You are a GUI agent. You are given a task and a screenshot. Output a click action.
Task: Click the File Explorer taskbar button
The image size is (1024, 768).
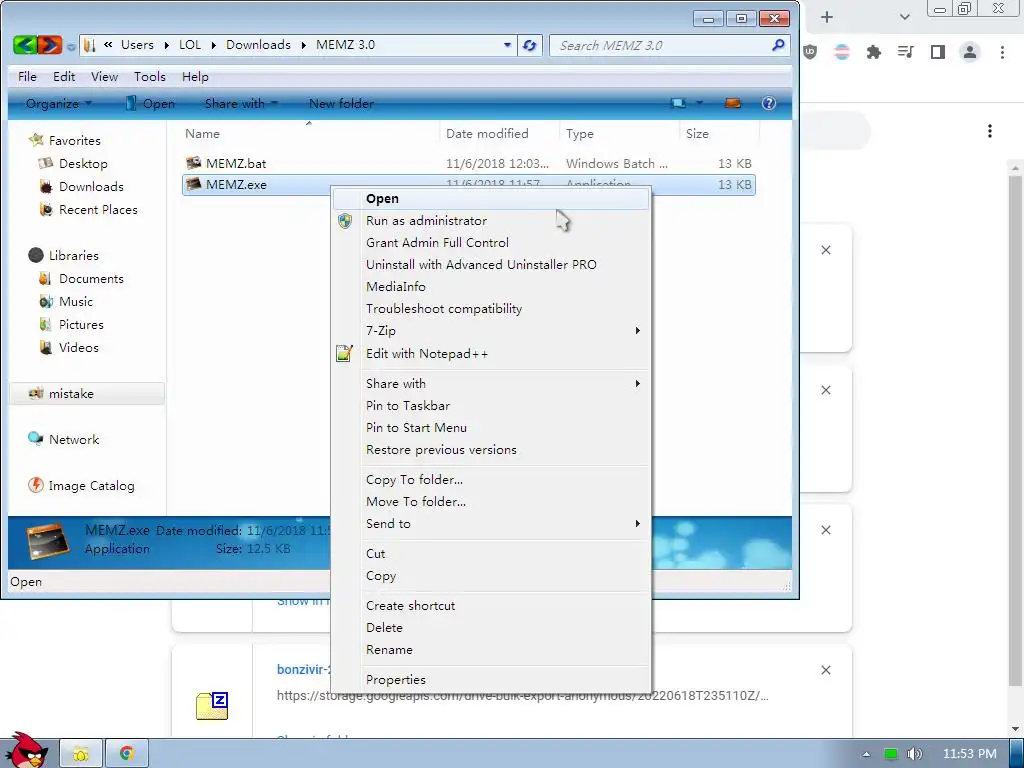[81, 754]
